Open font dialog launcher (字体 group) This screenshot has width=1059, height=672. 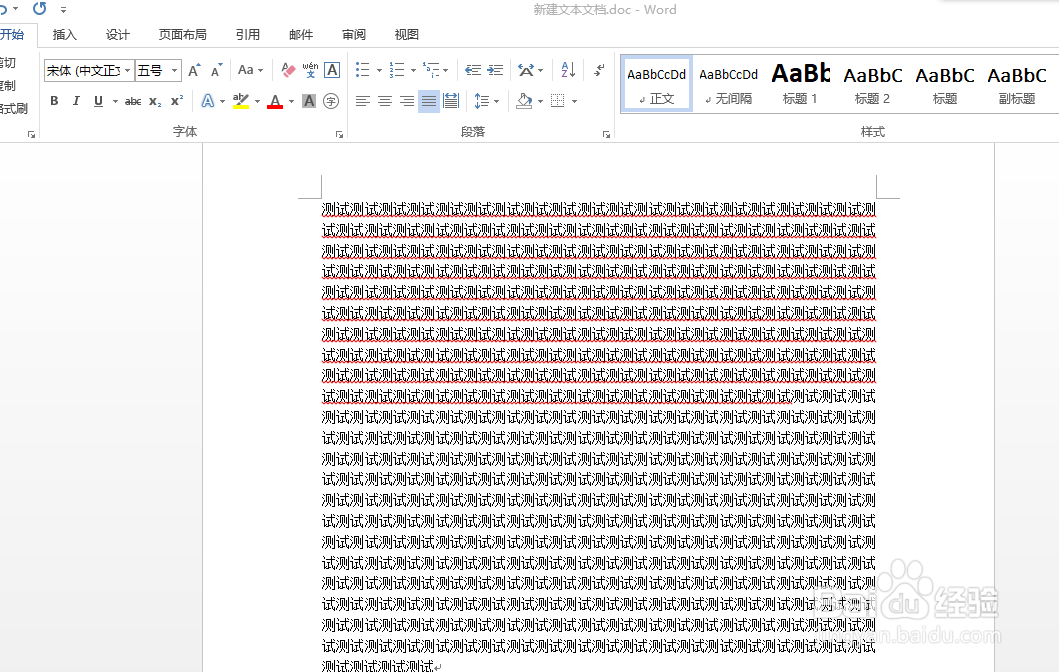[x=339, y=134]
